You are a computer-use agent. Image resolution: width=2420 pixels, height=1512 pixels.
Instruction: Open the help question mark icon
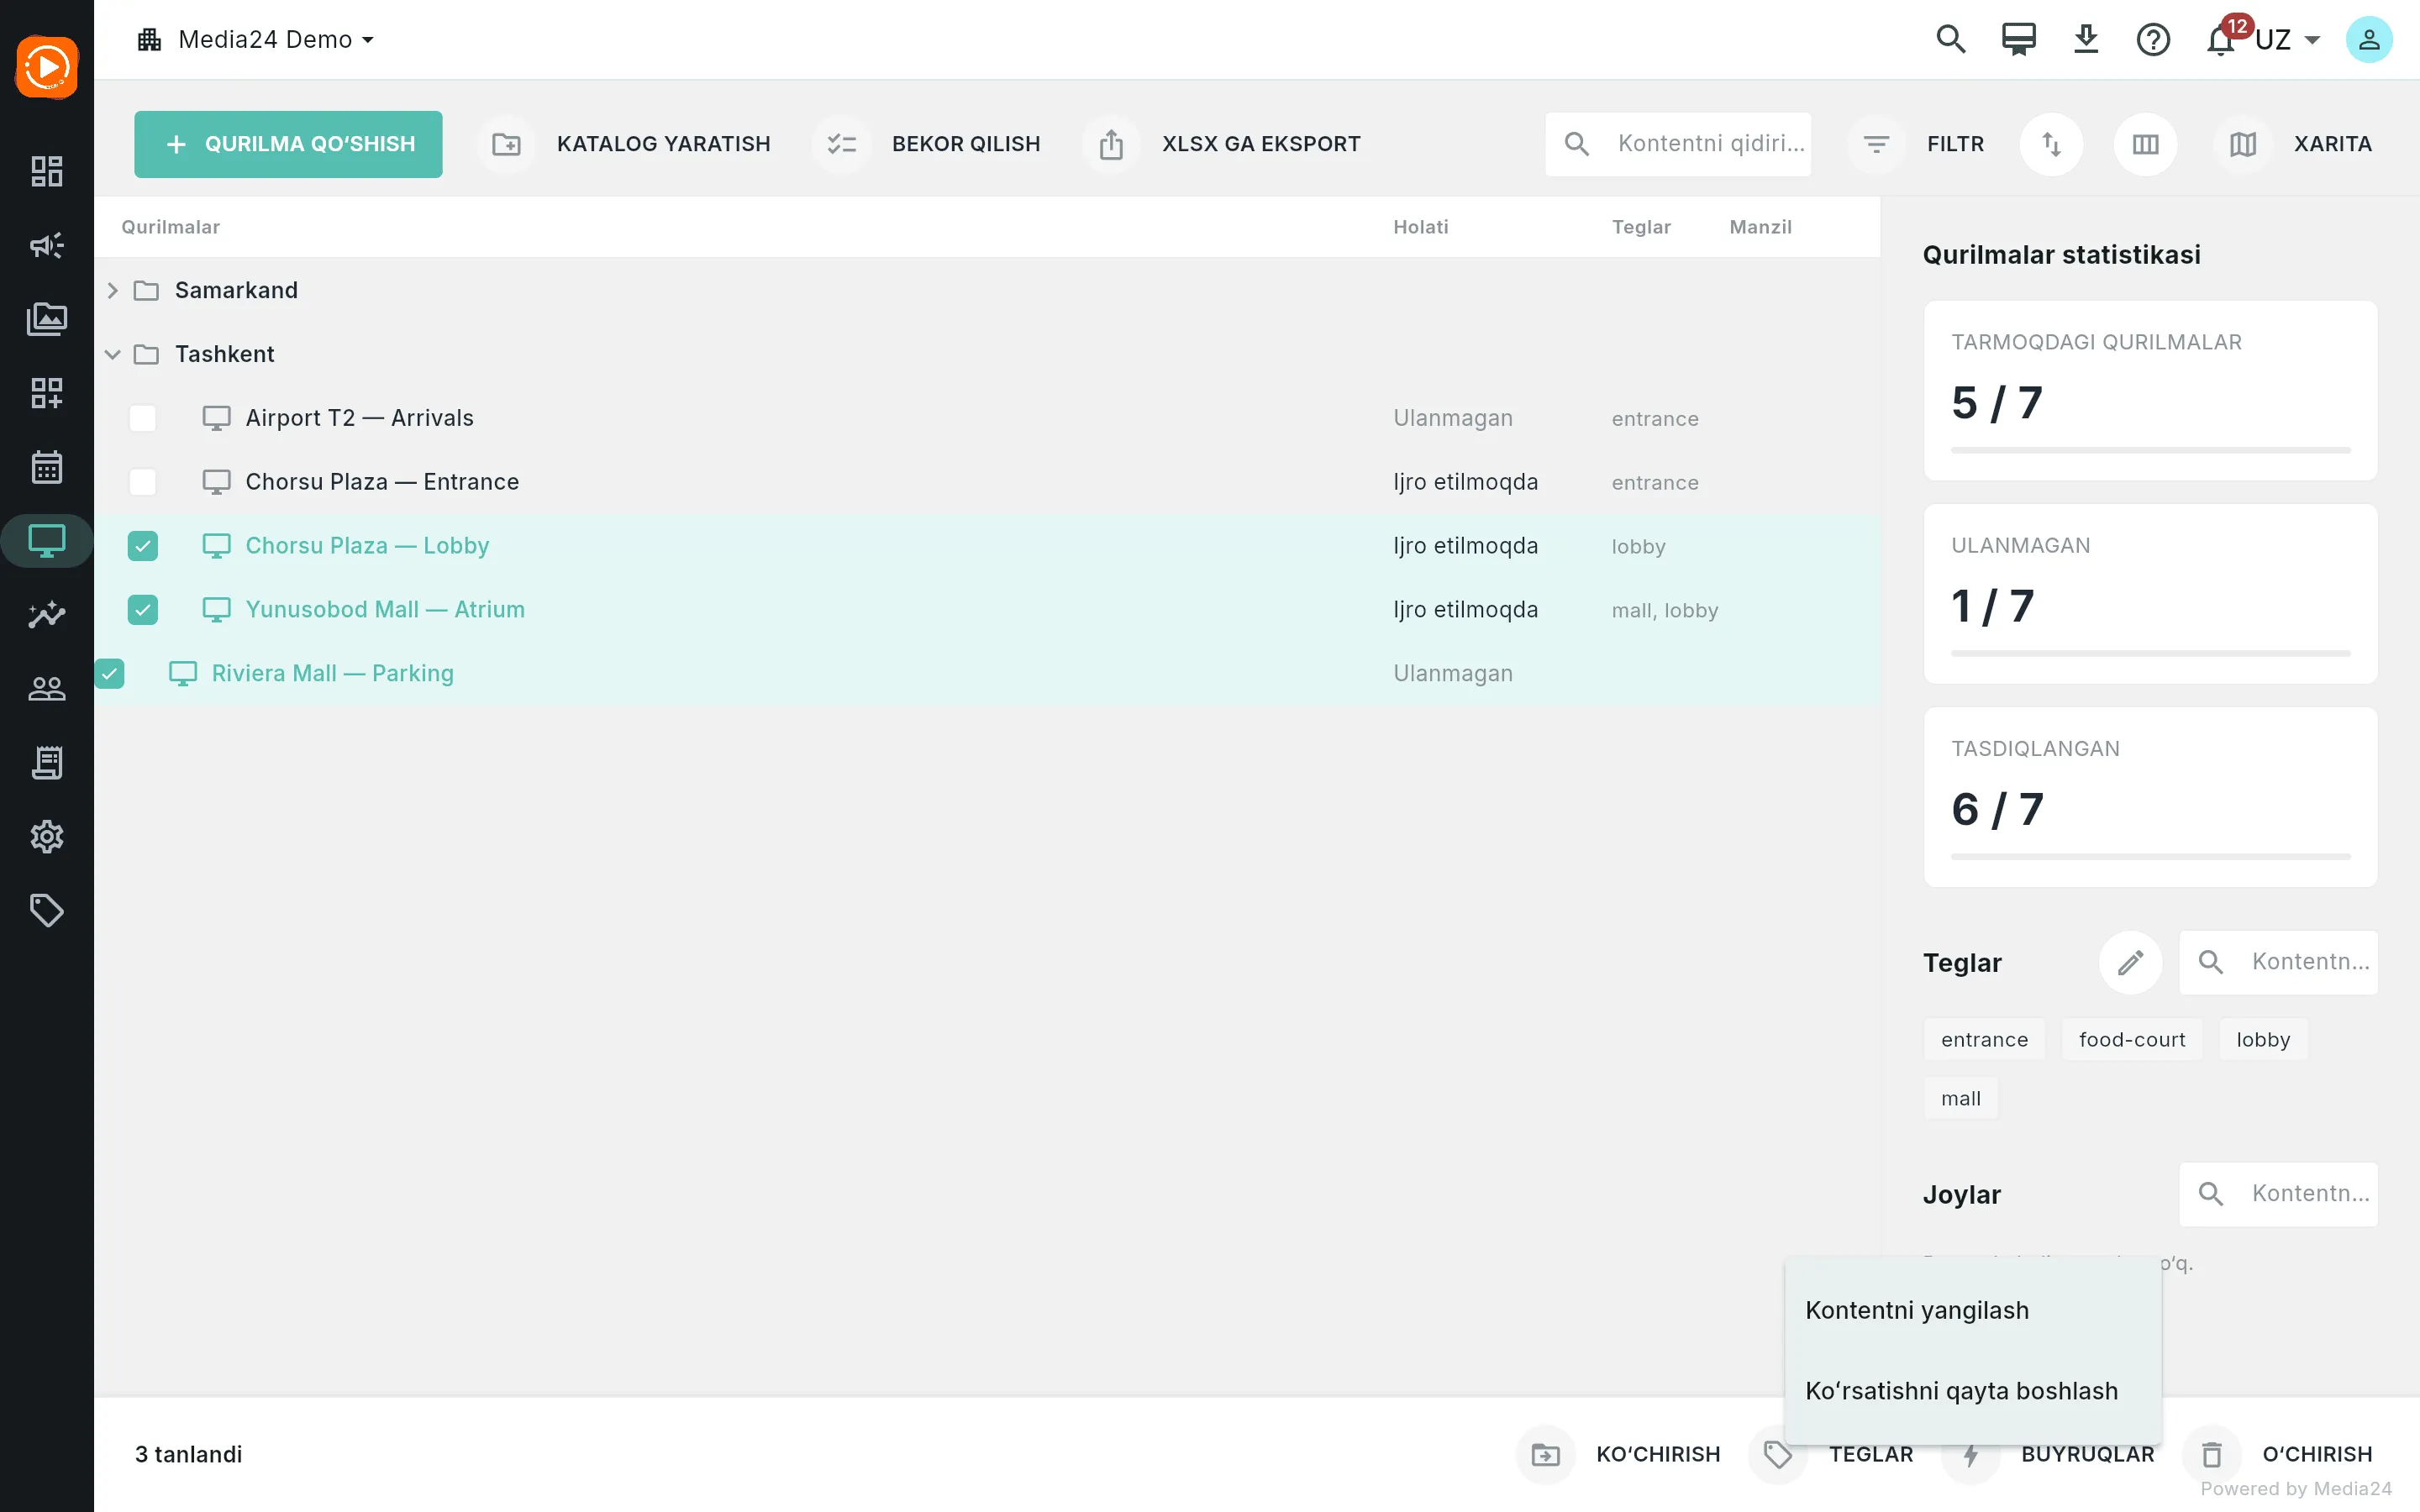click(x=2152, y=40)
